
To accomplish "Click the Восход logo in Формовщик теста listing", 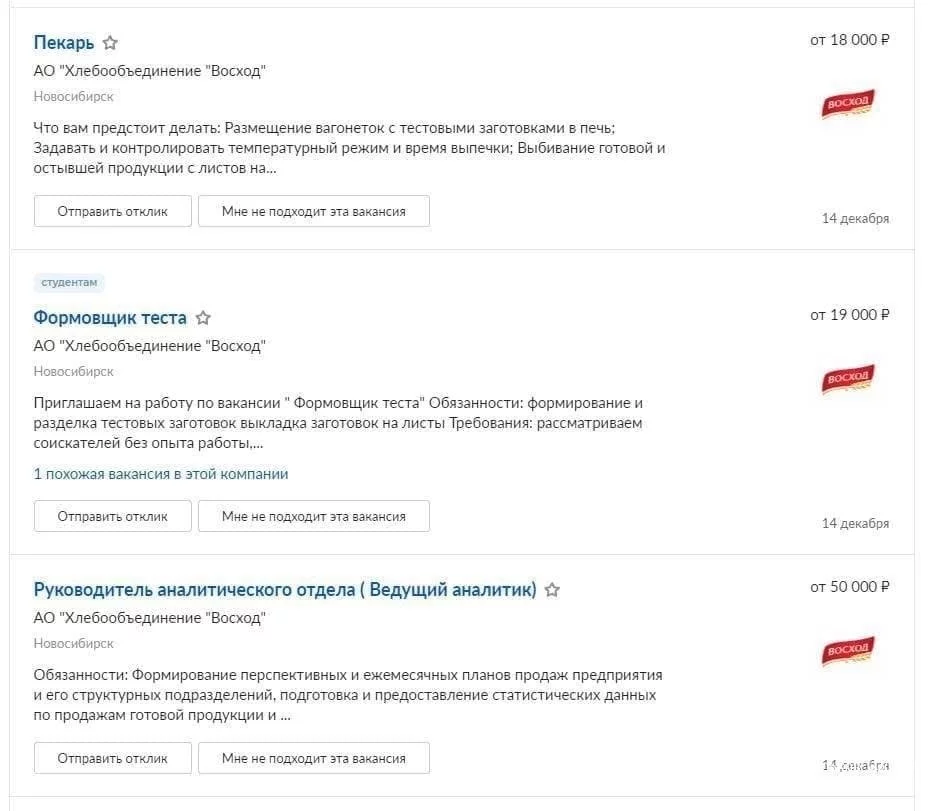I will (848, 379).
